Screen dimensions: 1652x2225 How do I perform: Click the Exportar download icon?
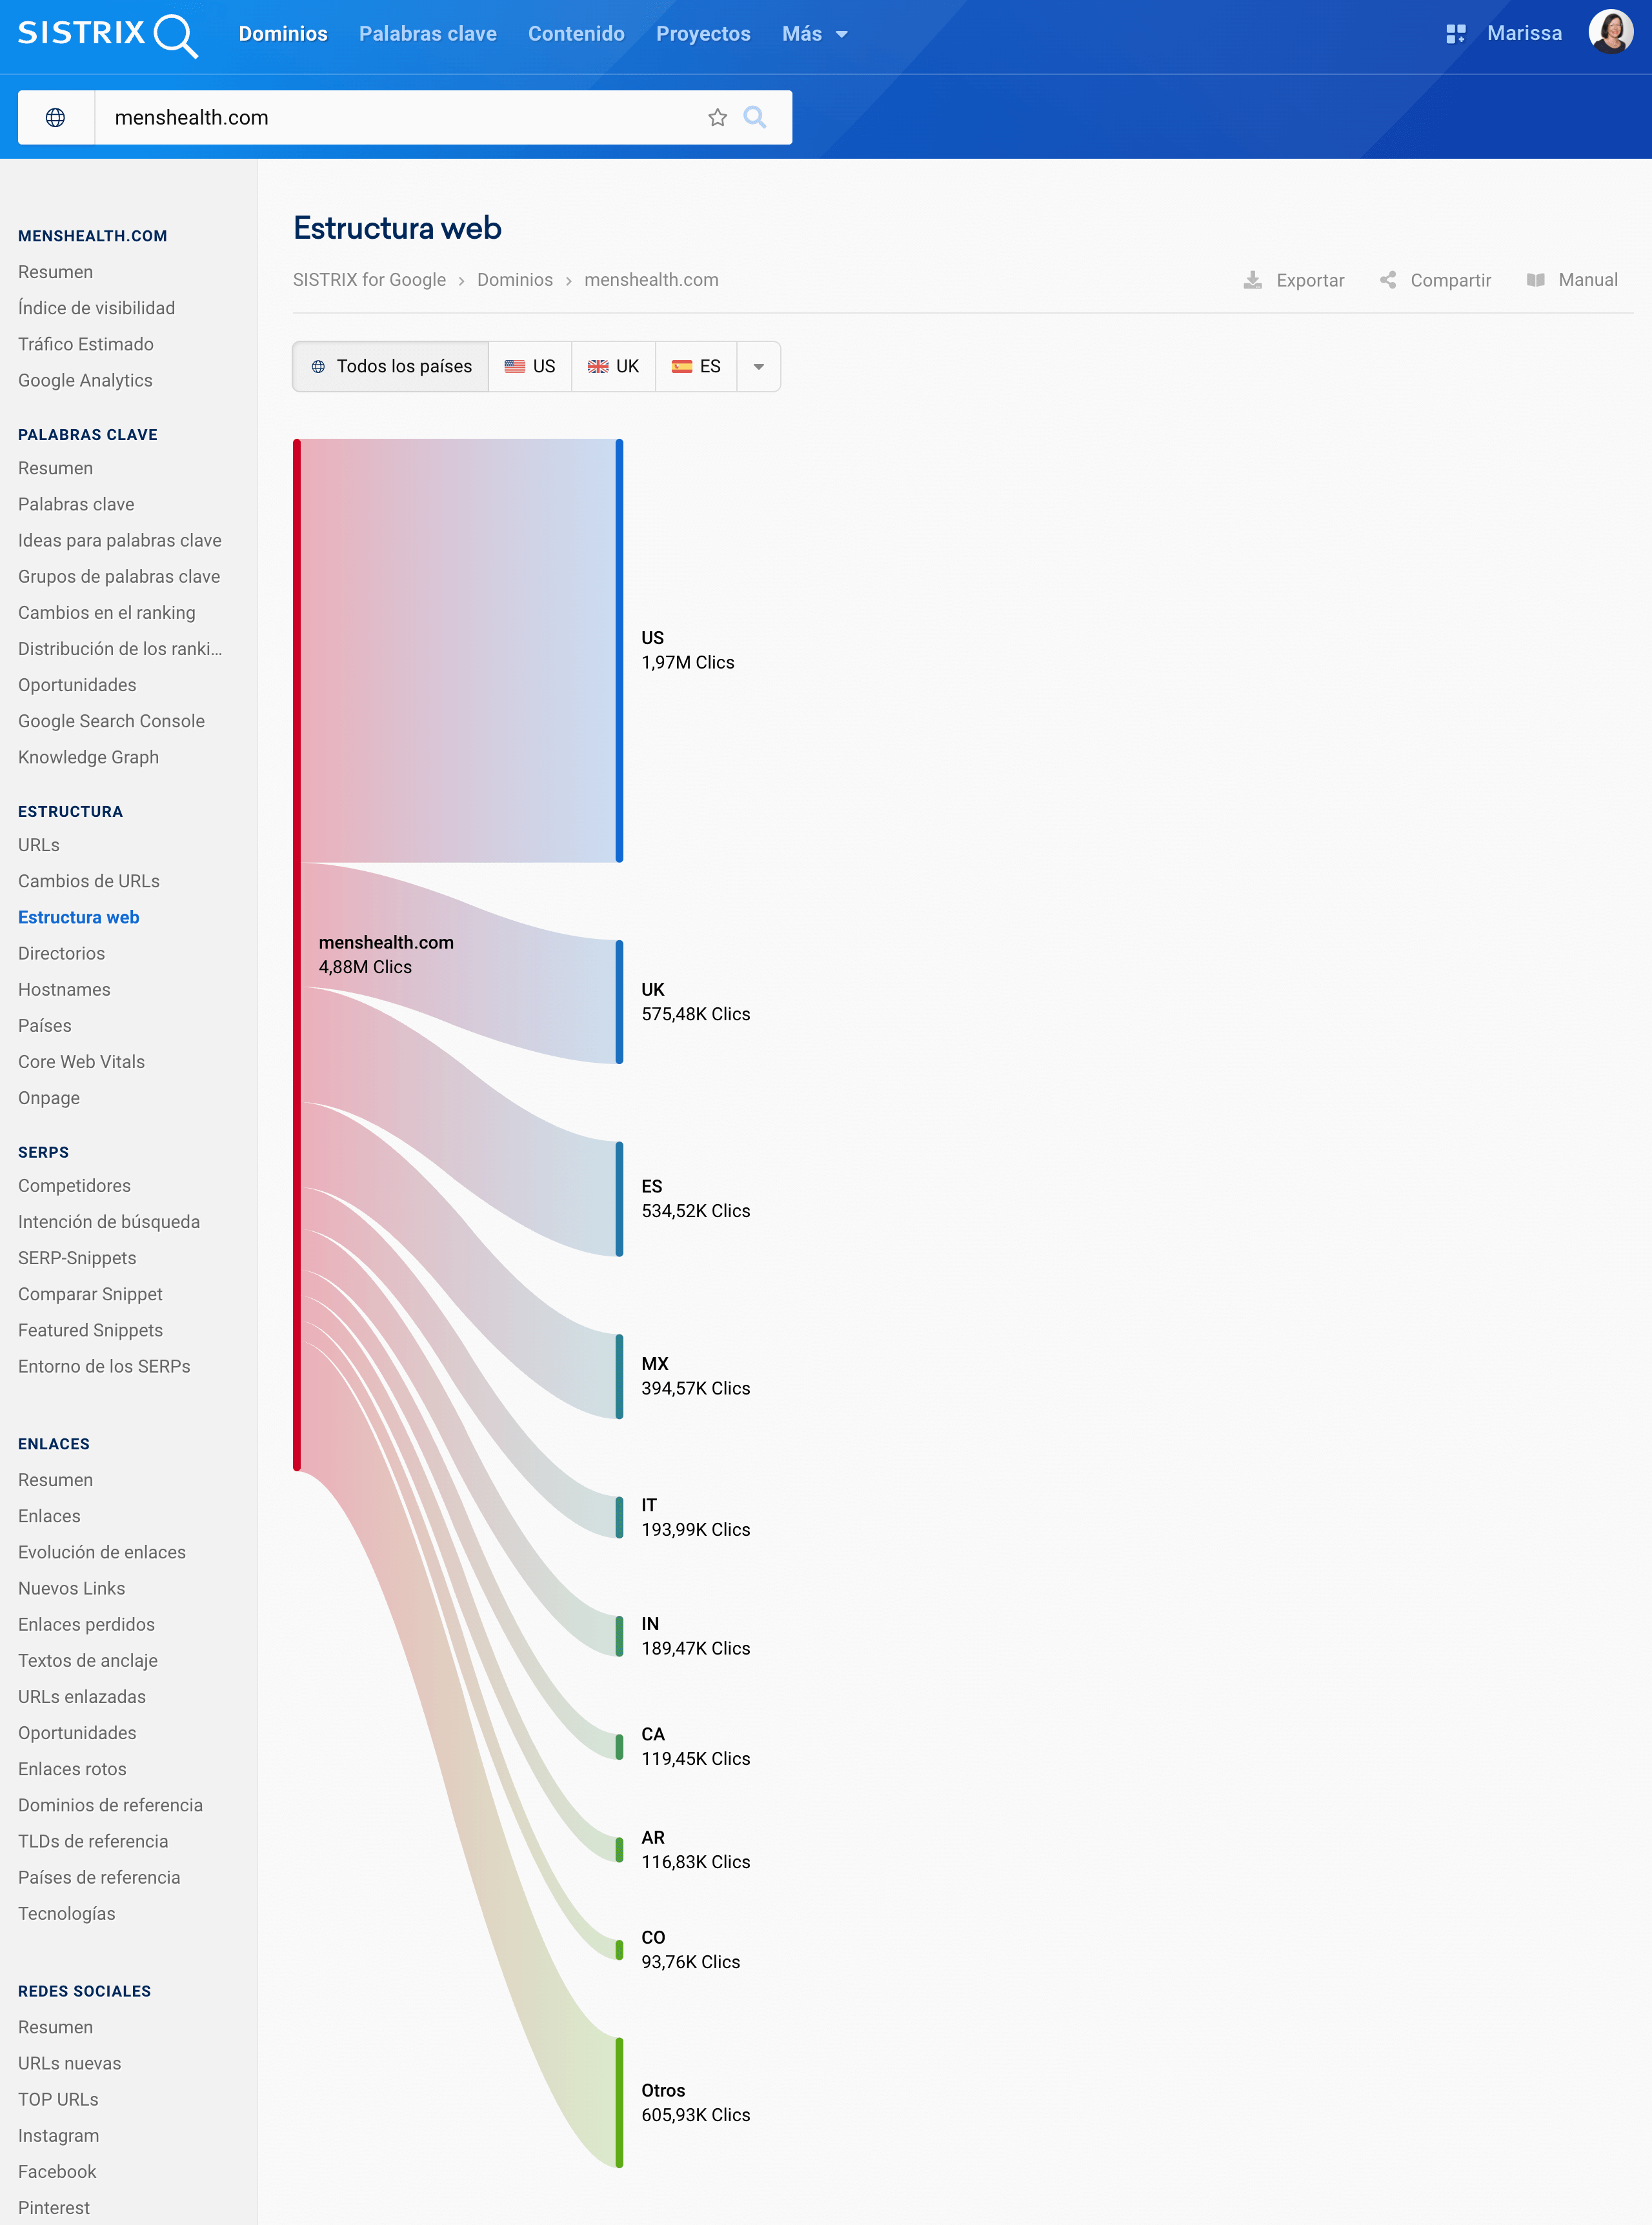tap(1252, 280)
